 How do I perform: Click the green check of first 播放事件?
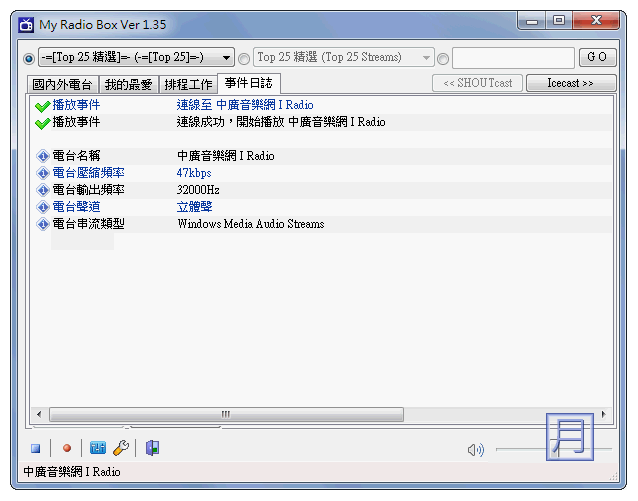pos(42,106)
